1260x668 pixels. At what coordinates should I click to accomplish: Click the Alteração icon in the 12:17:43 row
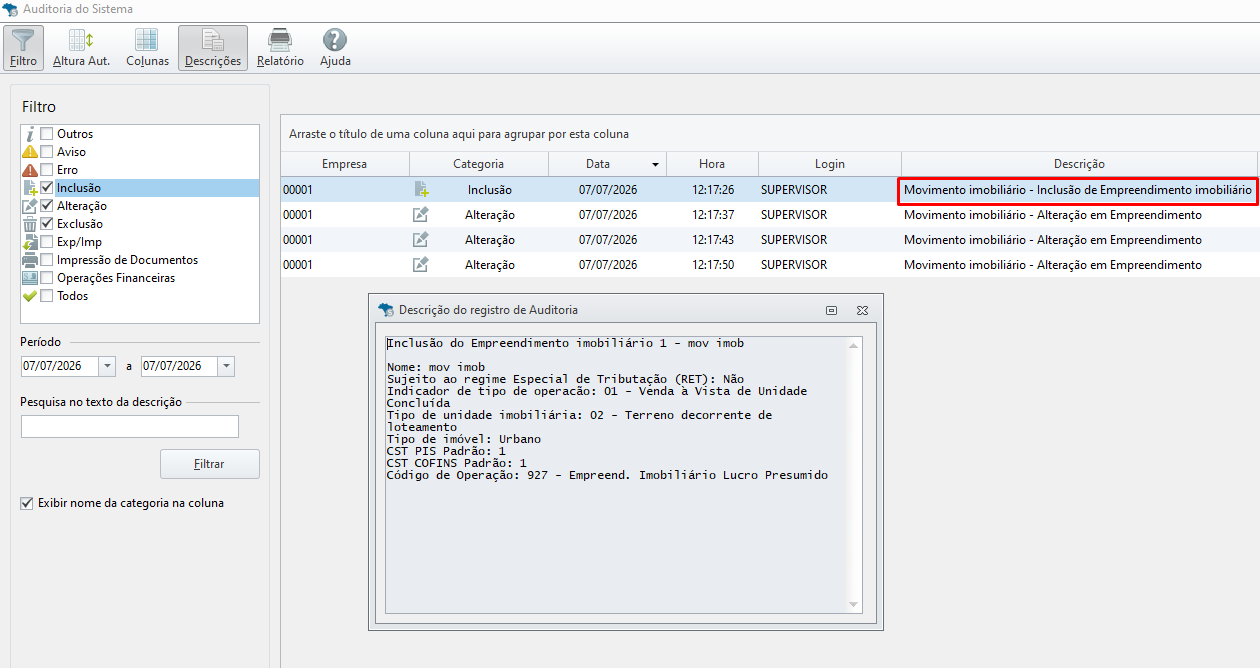(x=421, y=239)
